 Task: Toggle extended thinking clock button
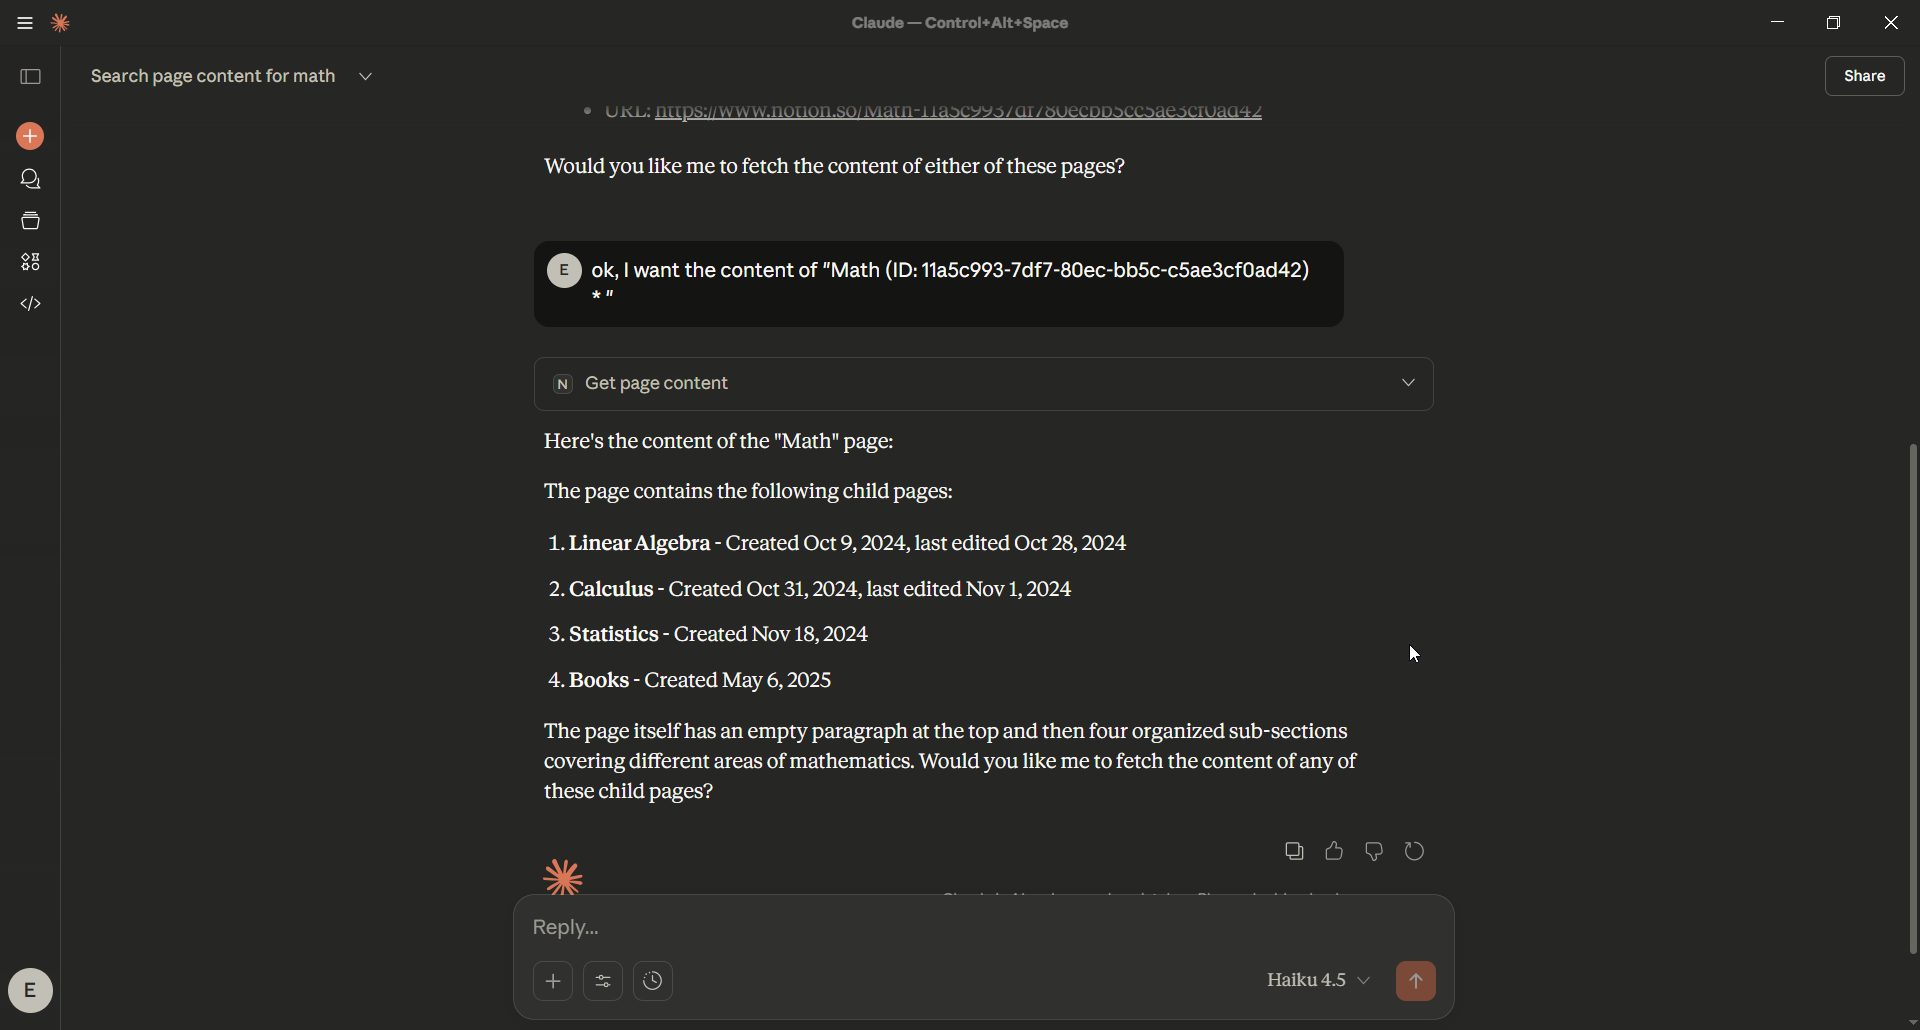pyautogui.click(x=653, y=981)
